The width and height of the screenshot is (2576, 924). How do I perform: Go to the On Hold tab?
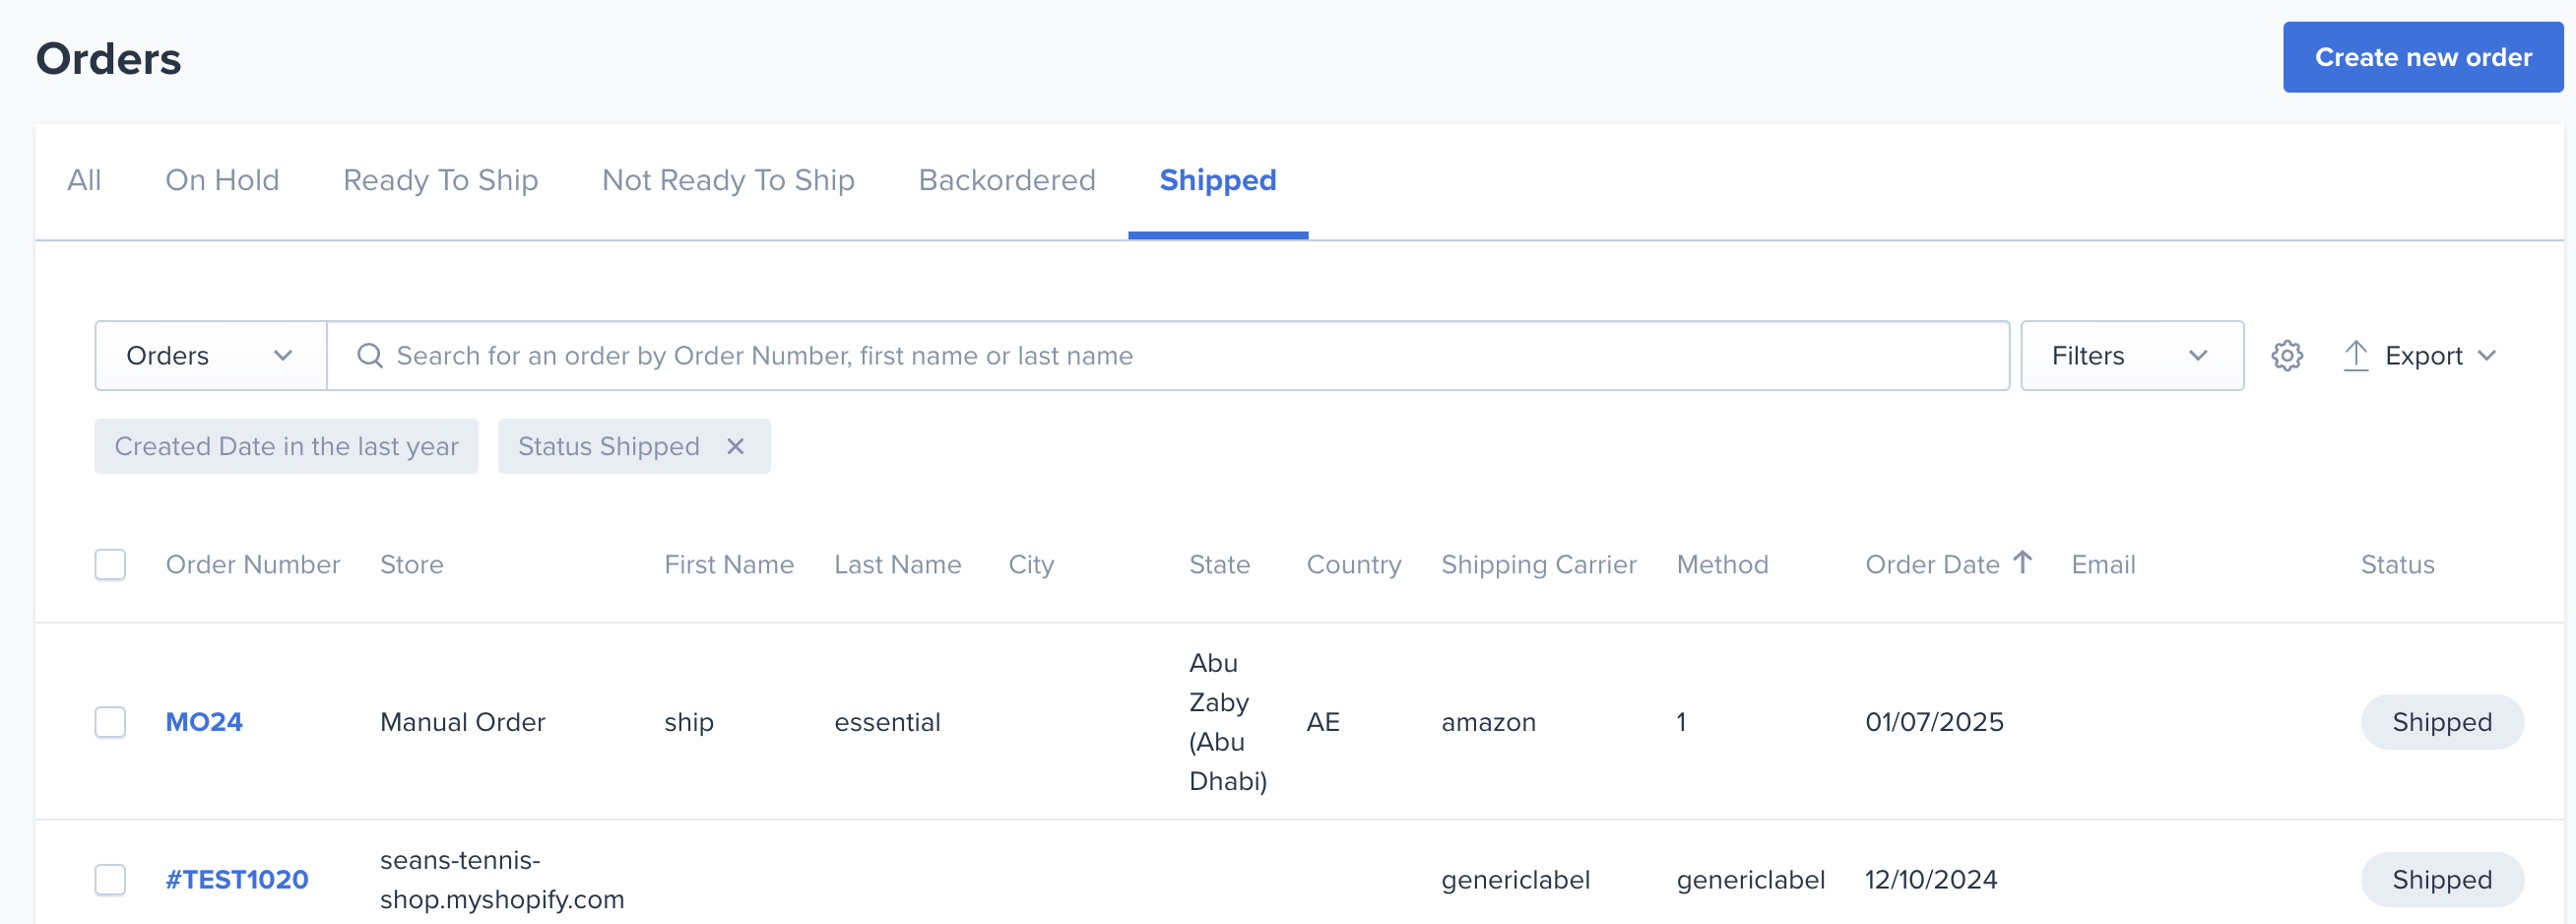click(222, 180)
